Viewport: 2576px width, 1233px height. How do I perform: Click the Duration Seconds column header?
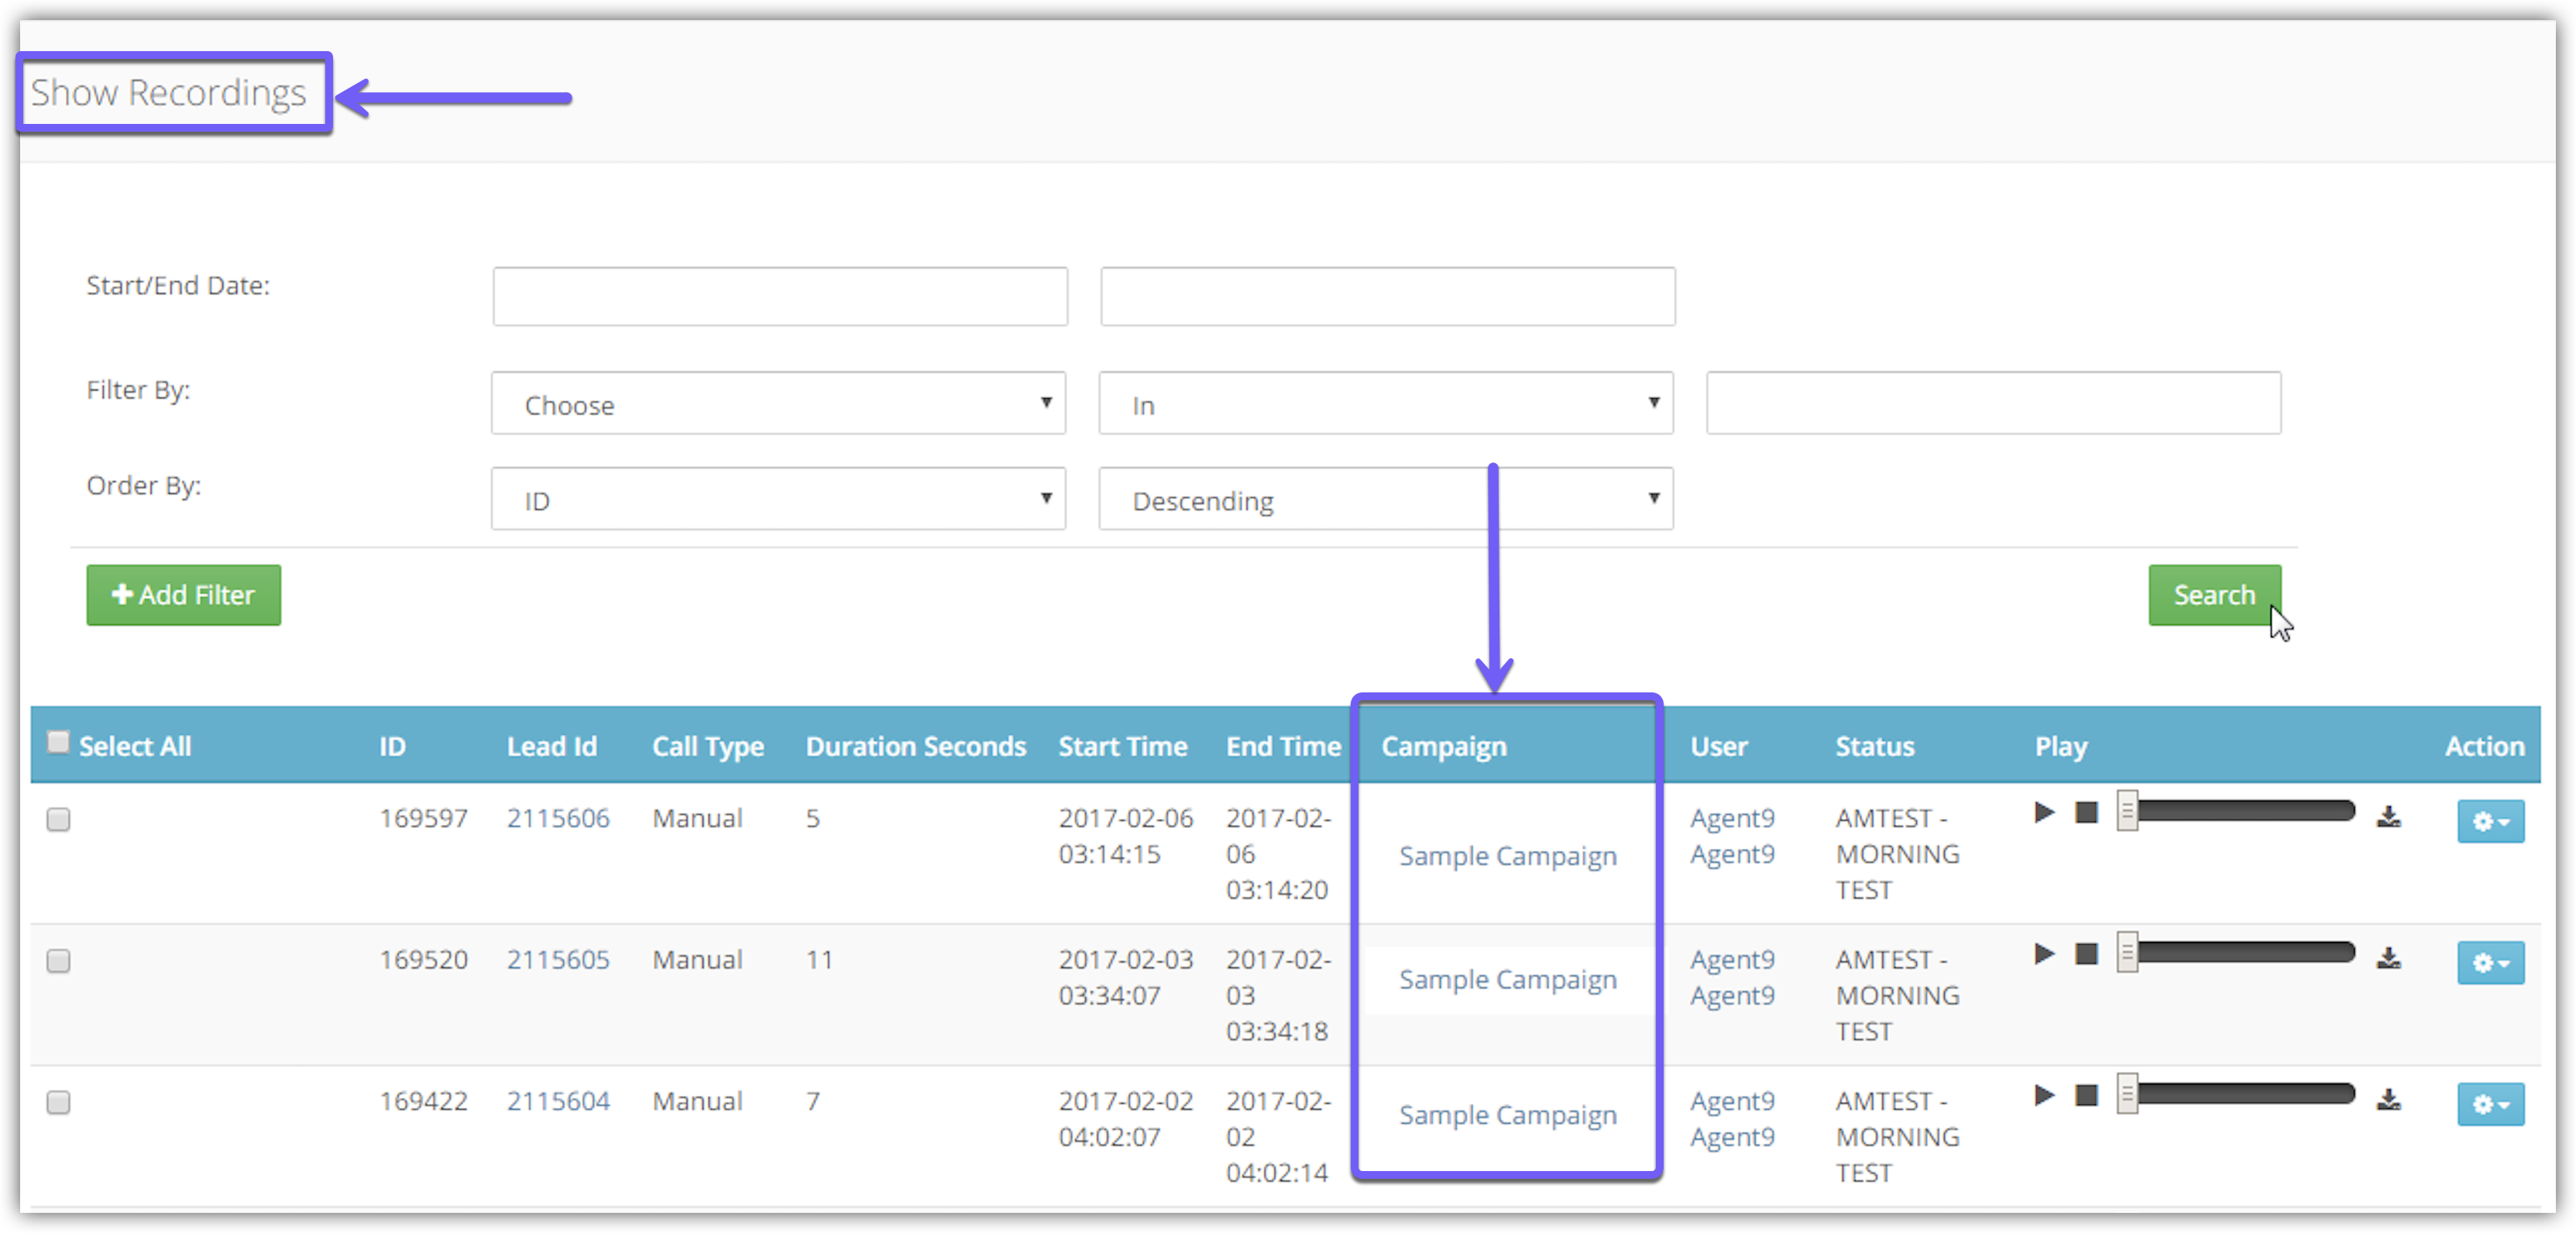point(915,746)
